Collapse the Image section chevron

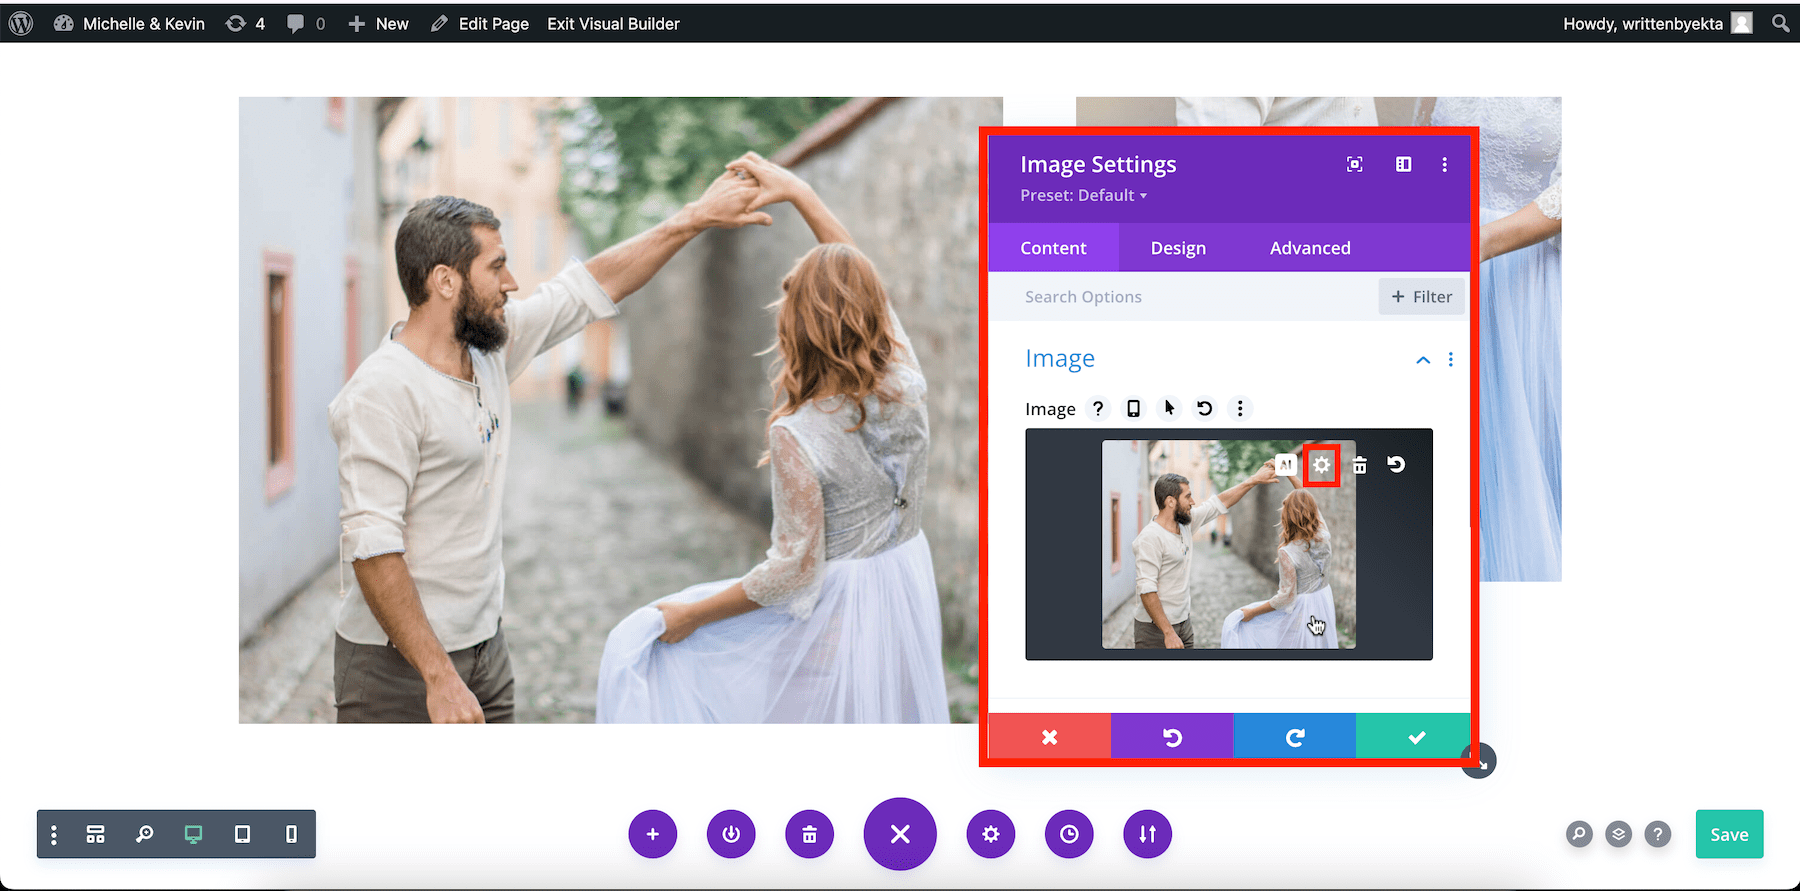(x=1423, y=360)
